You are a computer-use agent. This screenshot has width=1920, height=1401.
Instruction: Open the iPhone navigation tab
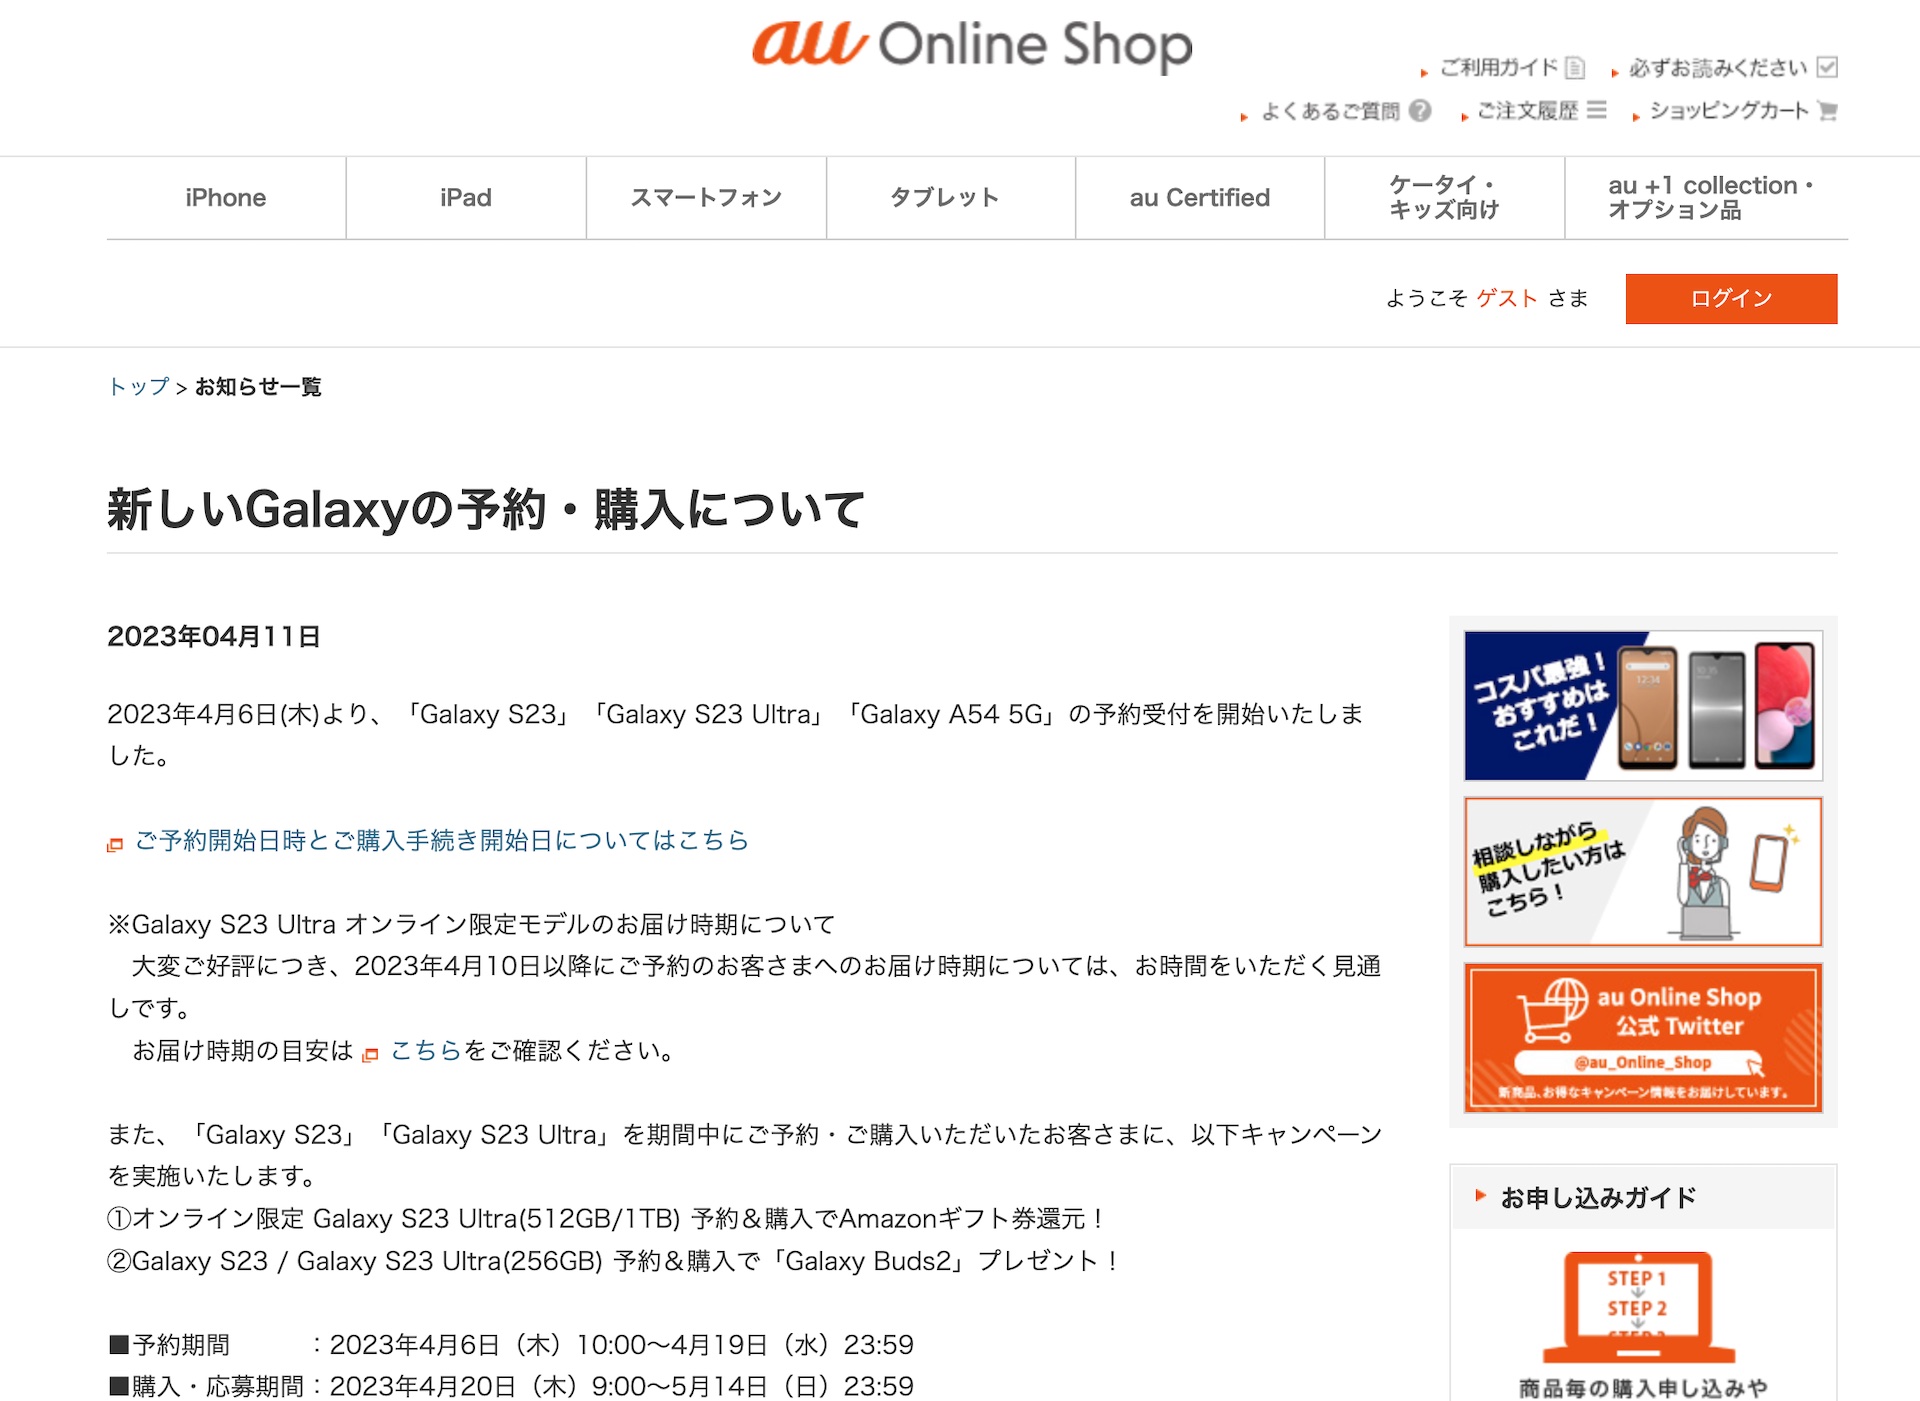226,197
